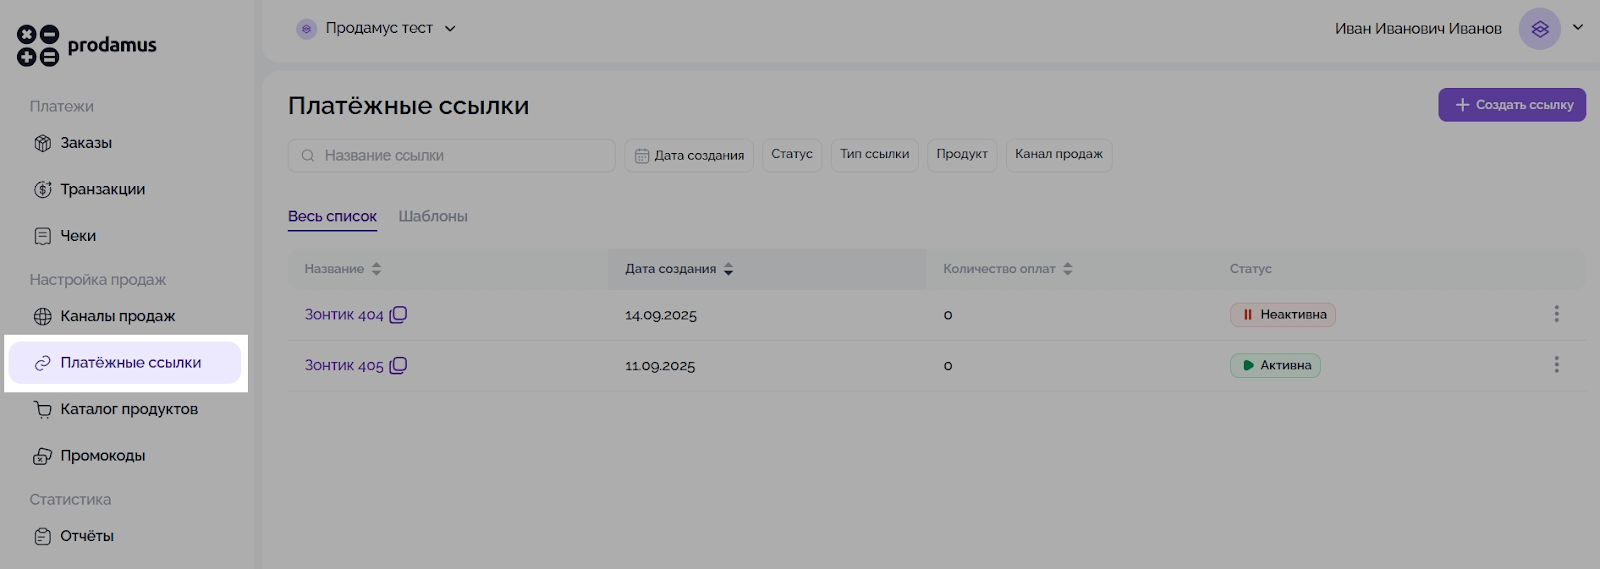Sort table by Дата создания arrows

tap(729, 269)
